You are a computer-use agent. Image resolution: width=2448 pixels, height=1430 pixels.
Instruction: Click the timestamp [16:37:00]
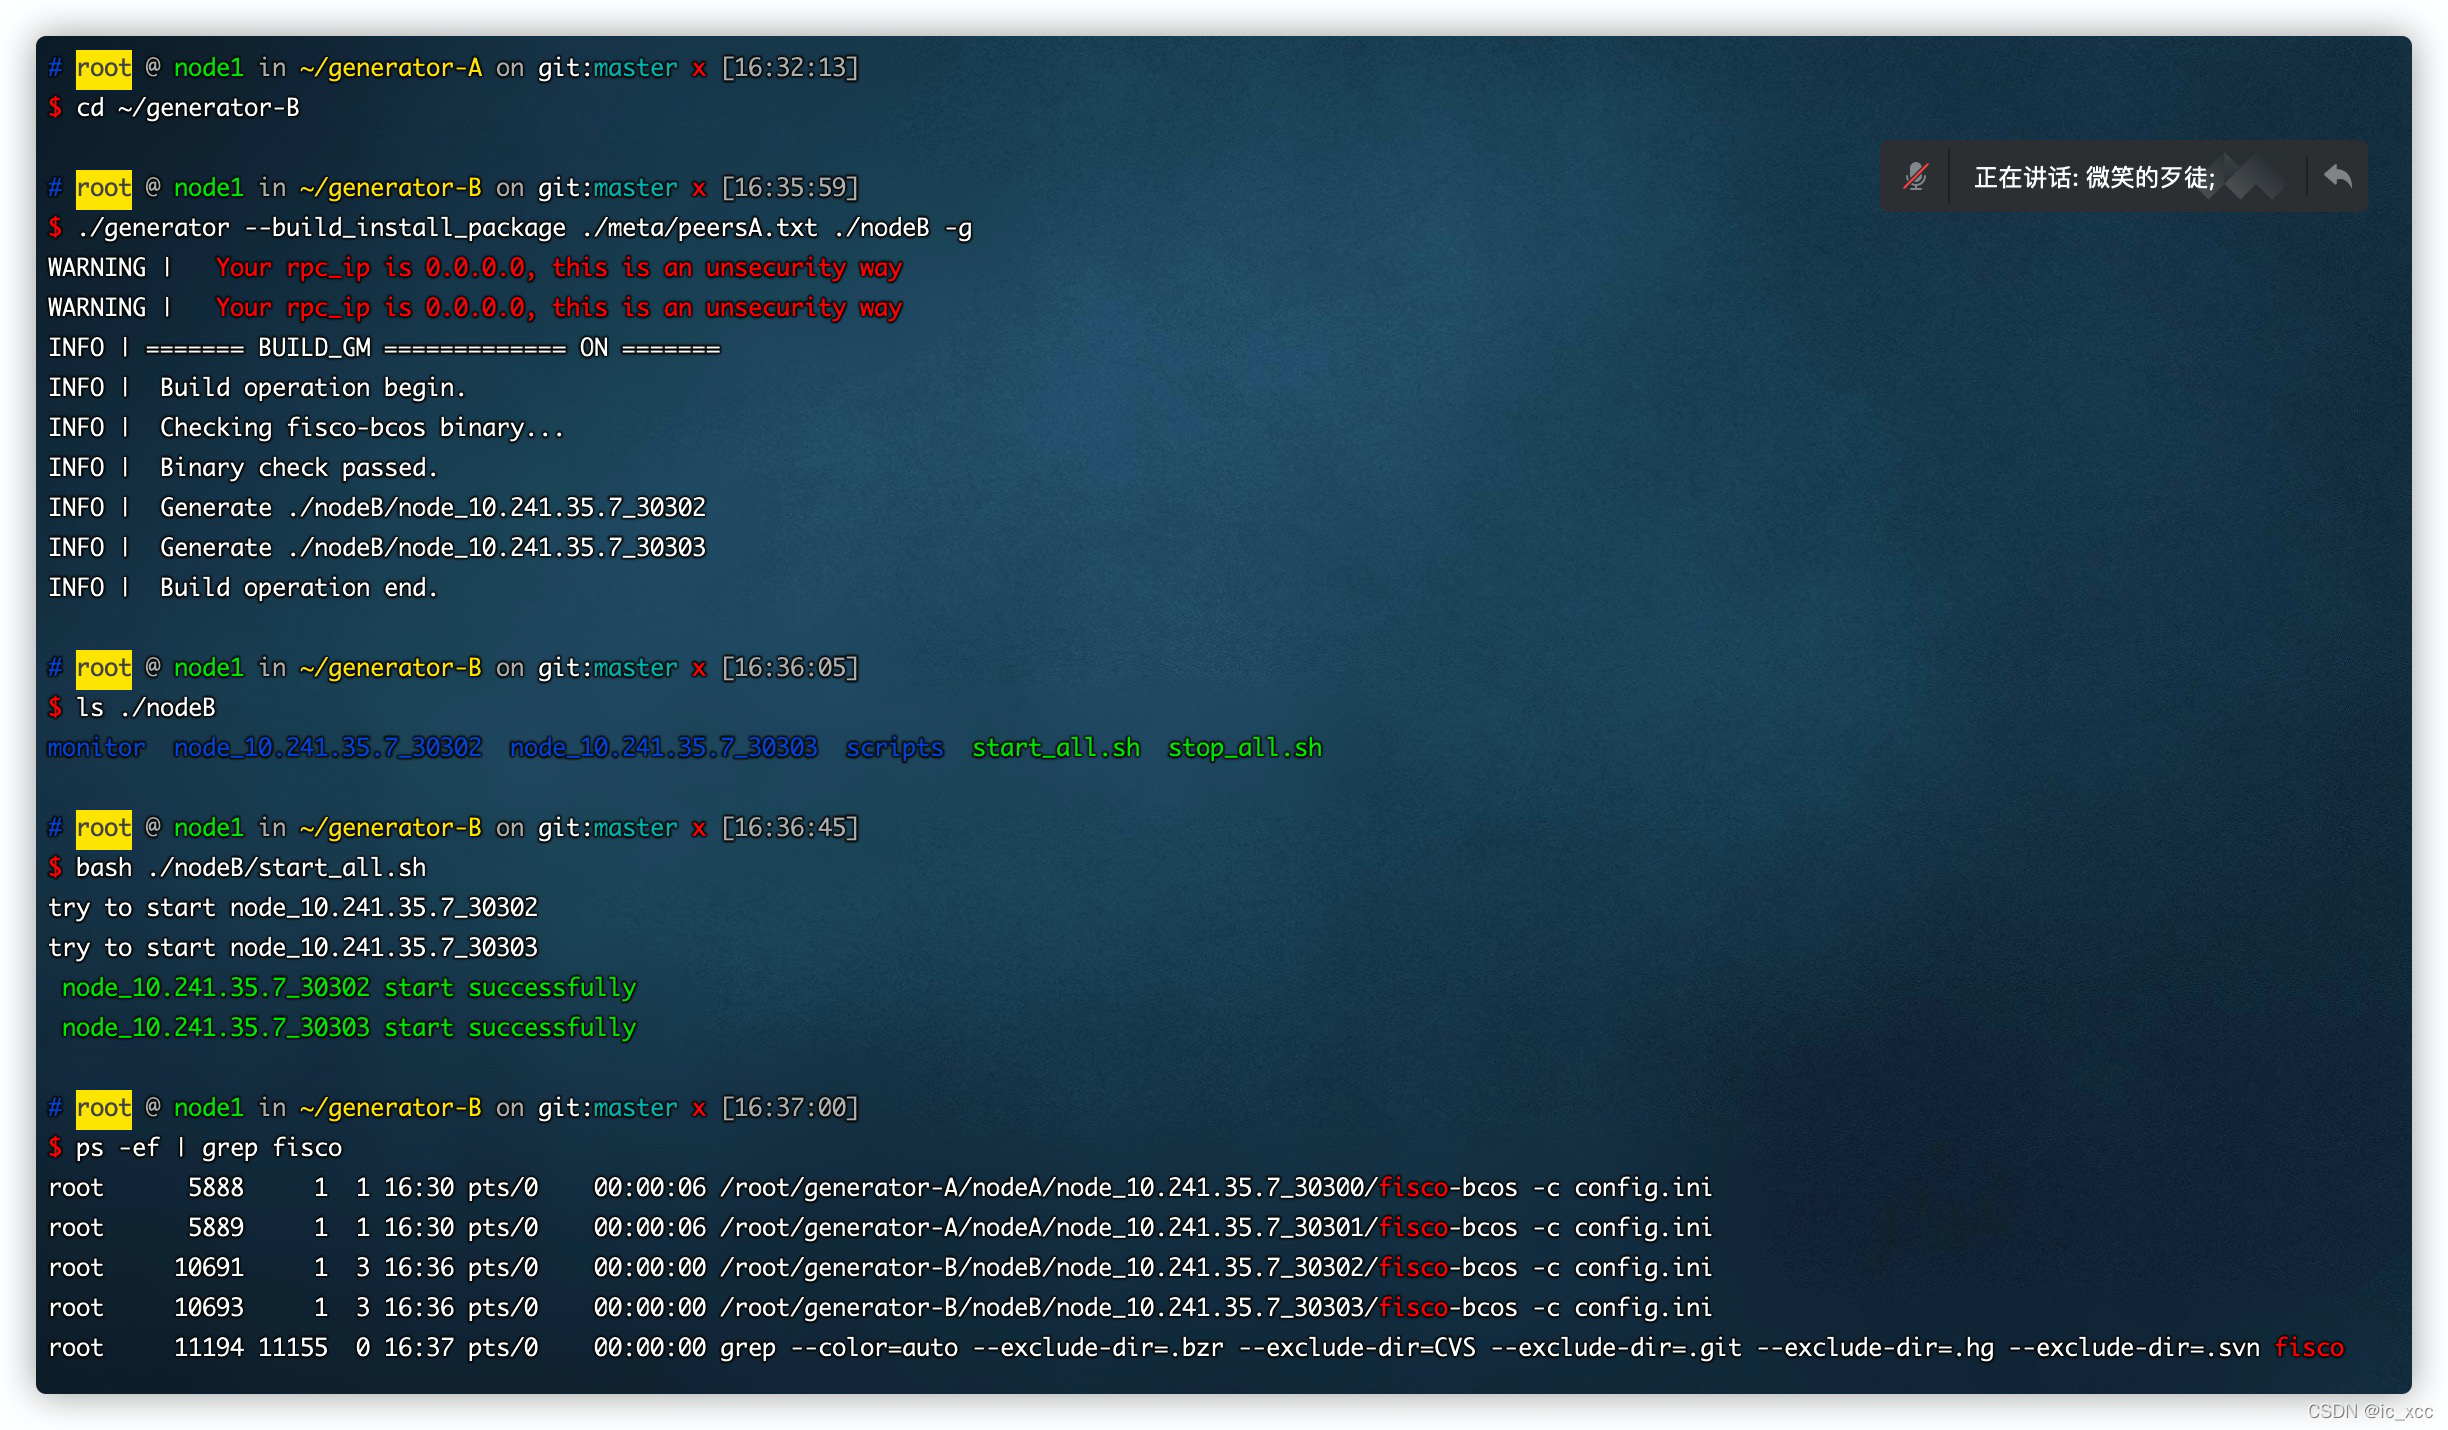tap(790, 1108)
